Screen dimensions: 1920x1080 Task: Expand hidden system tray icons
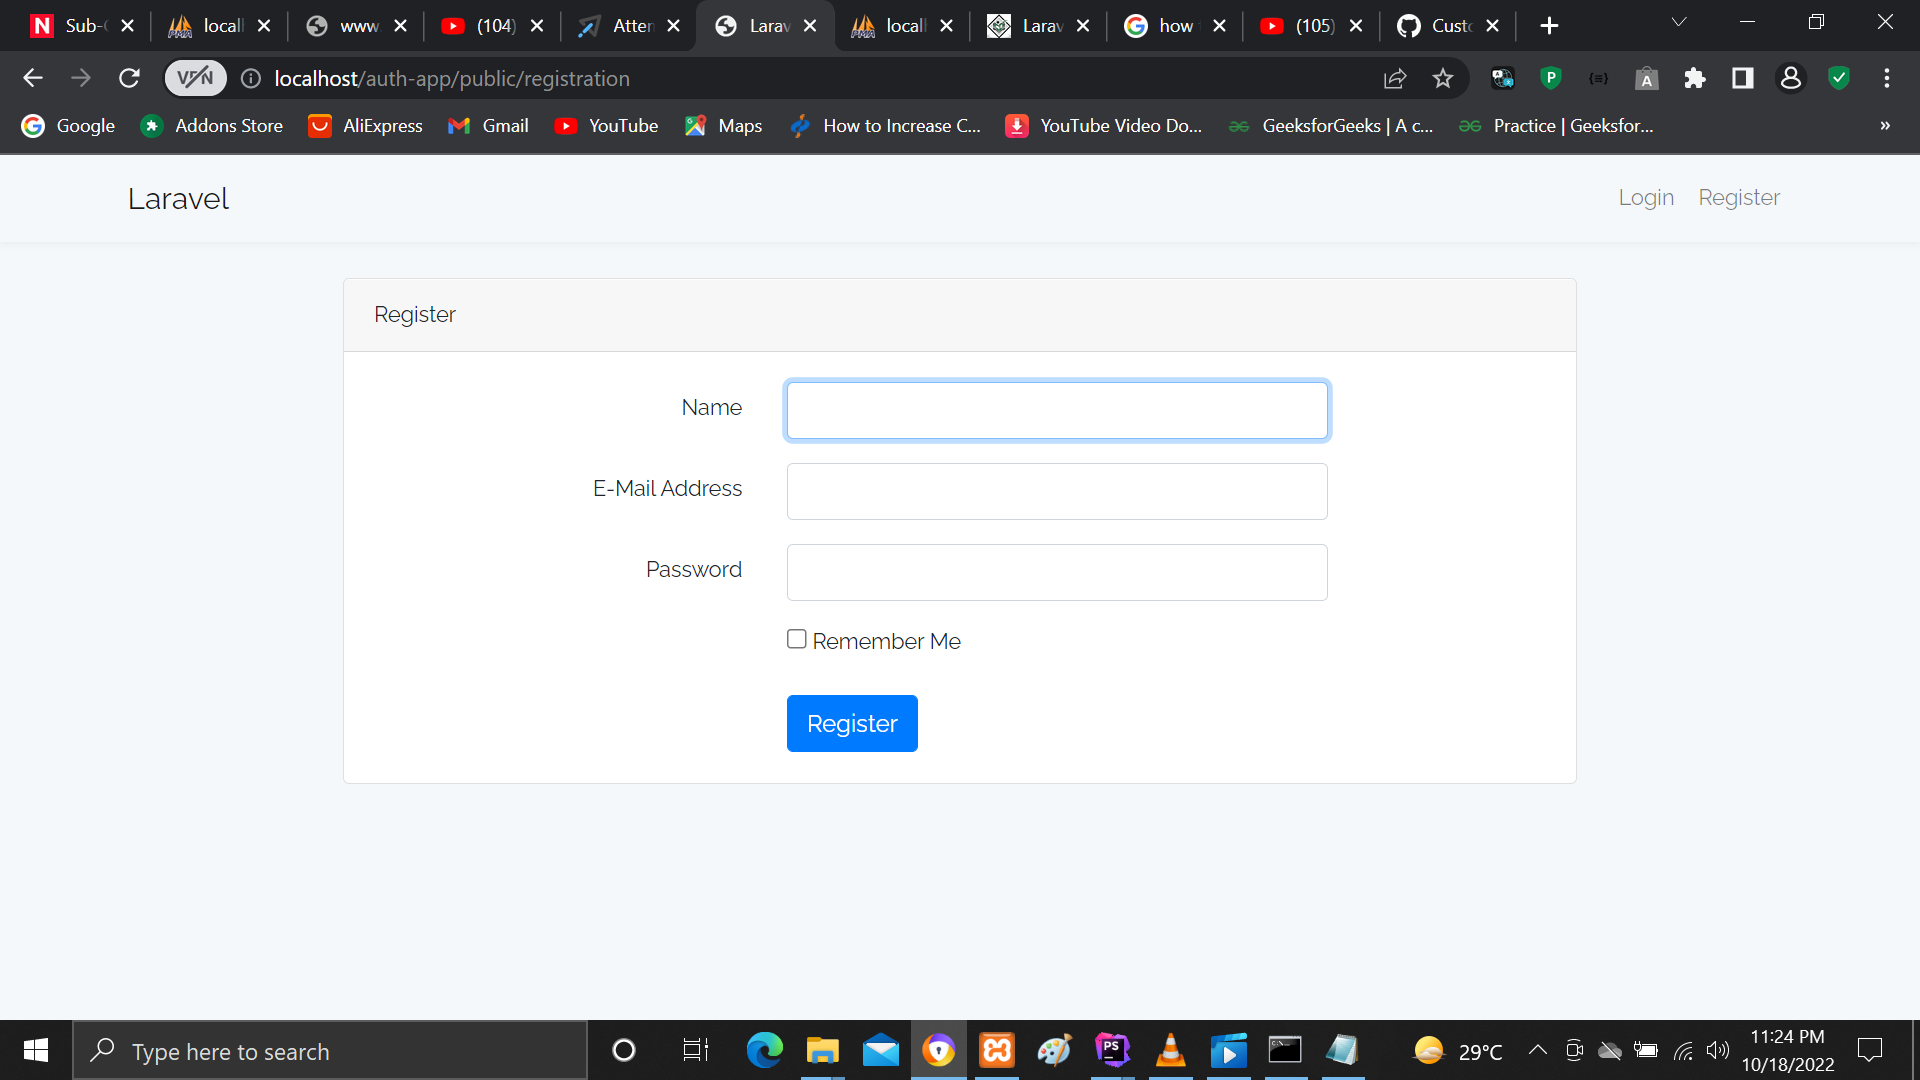pyautogui.click(x=1537, y=1051)
